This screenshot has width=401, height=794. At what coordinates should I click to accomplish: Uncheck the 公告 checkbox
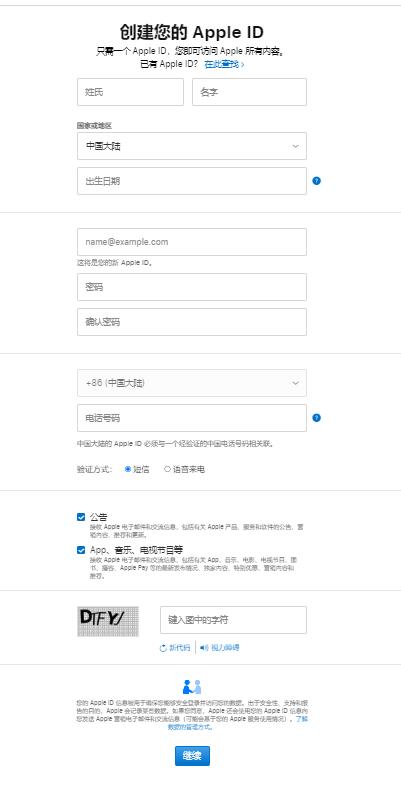click(x=81, y=517)
